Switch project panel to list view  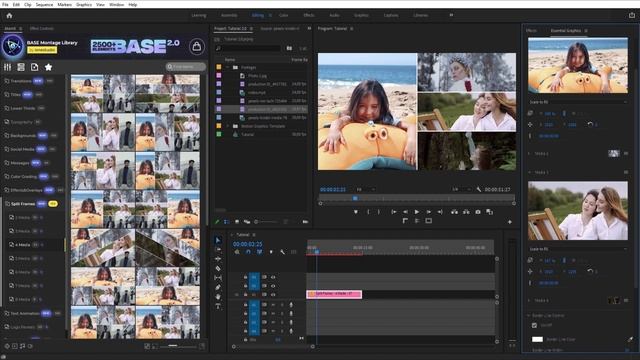[x=226, y=222]
